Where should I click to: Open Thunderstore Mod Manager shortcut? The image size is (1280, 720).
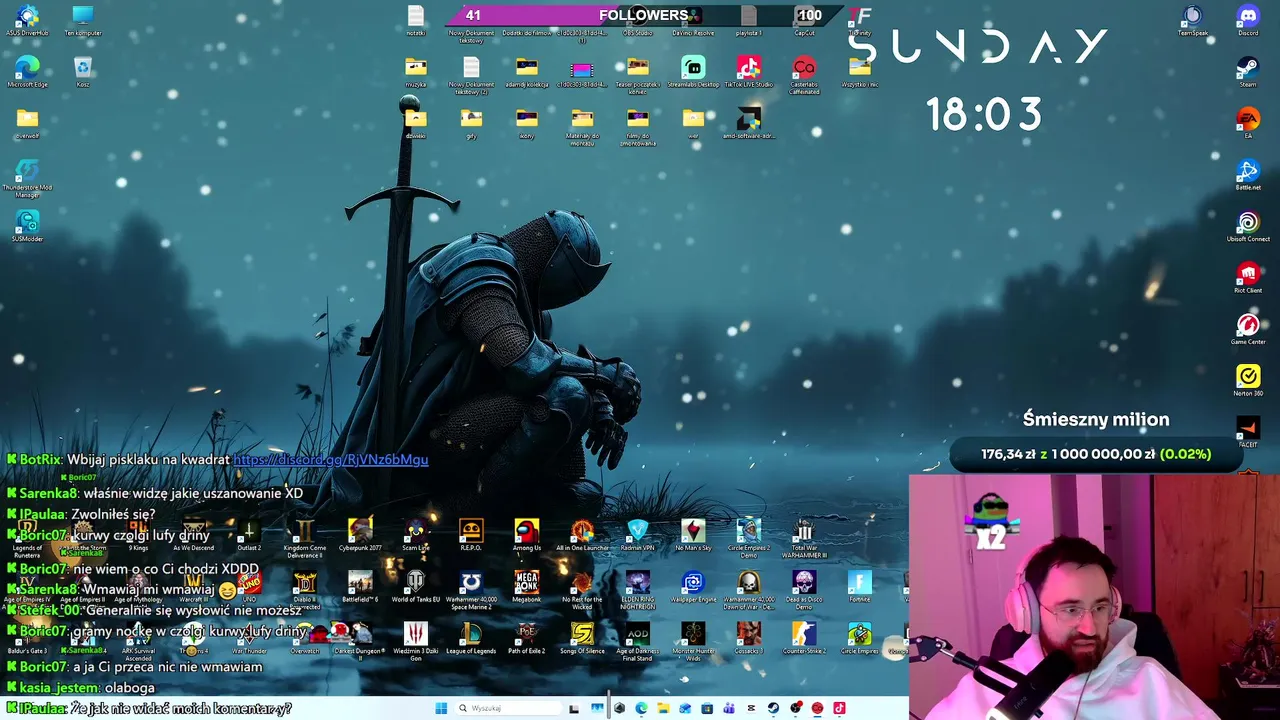point(27,176)
